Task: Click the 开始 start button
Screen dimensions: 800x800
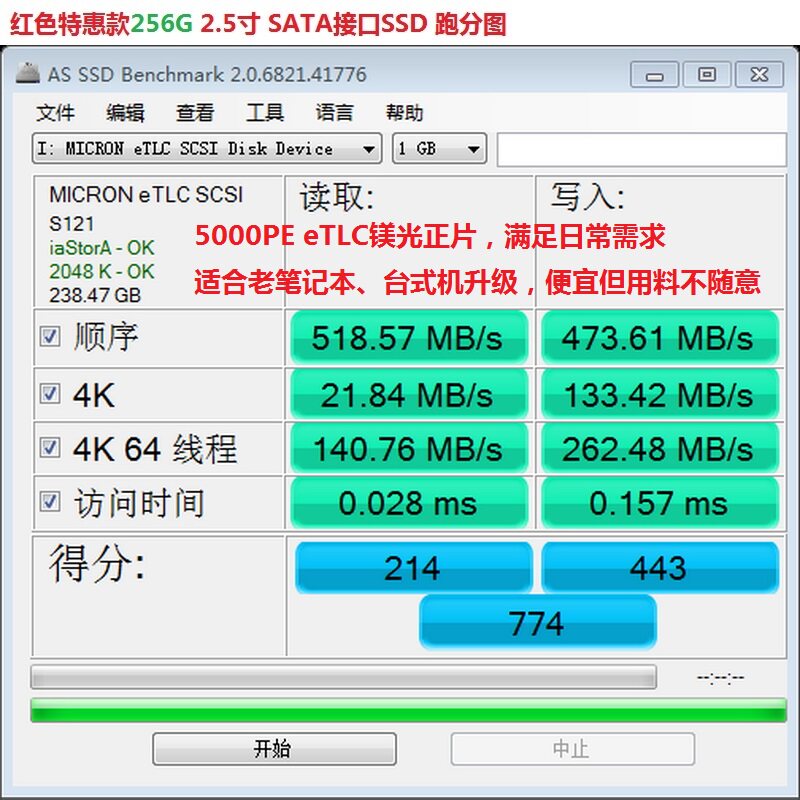Action: tap(274, 748)
